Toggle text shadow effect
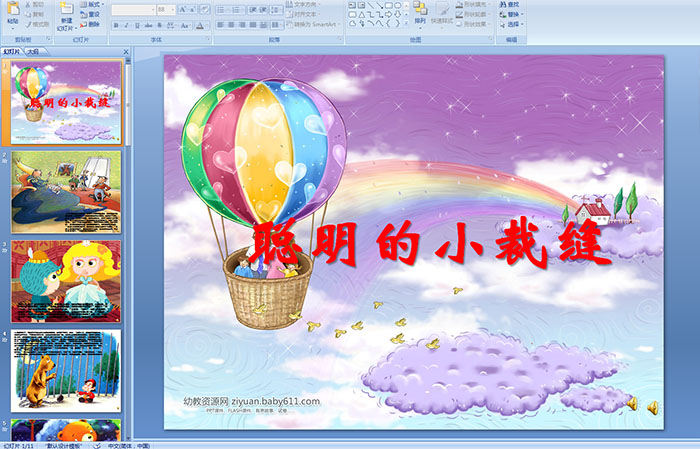The width and height of the screenshot is (700, 449). click(159, 25)
